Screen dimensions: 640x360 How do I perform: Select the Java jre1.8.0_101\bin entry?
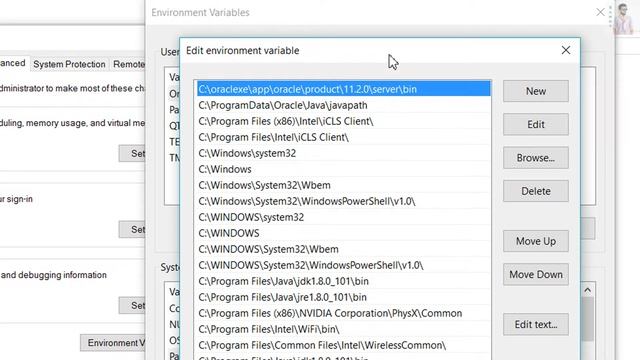coord(343,297)
